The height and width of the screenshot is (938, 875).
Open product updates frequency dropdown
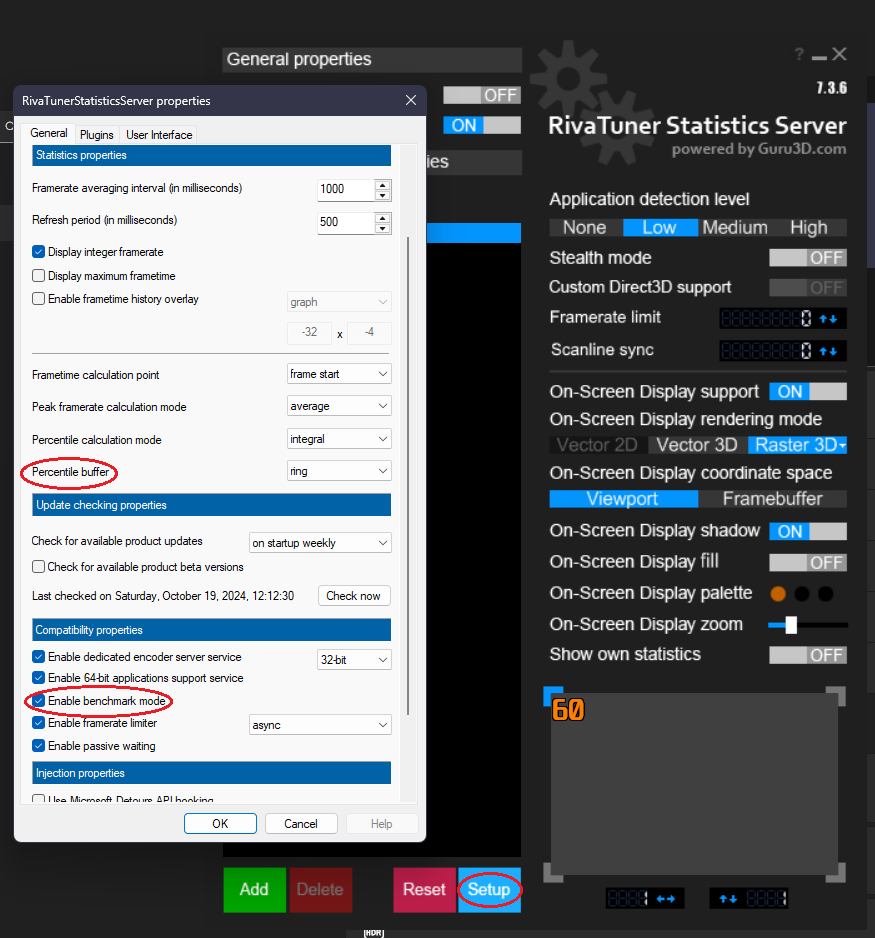(x=320, y=543)
